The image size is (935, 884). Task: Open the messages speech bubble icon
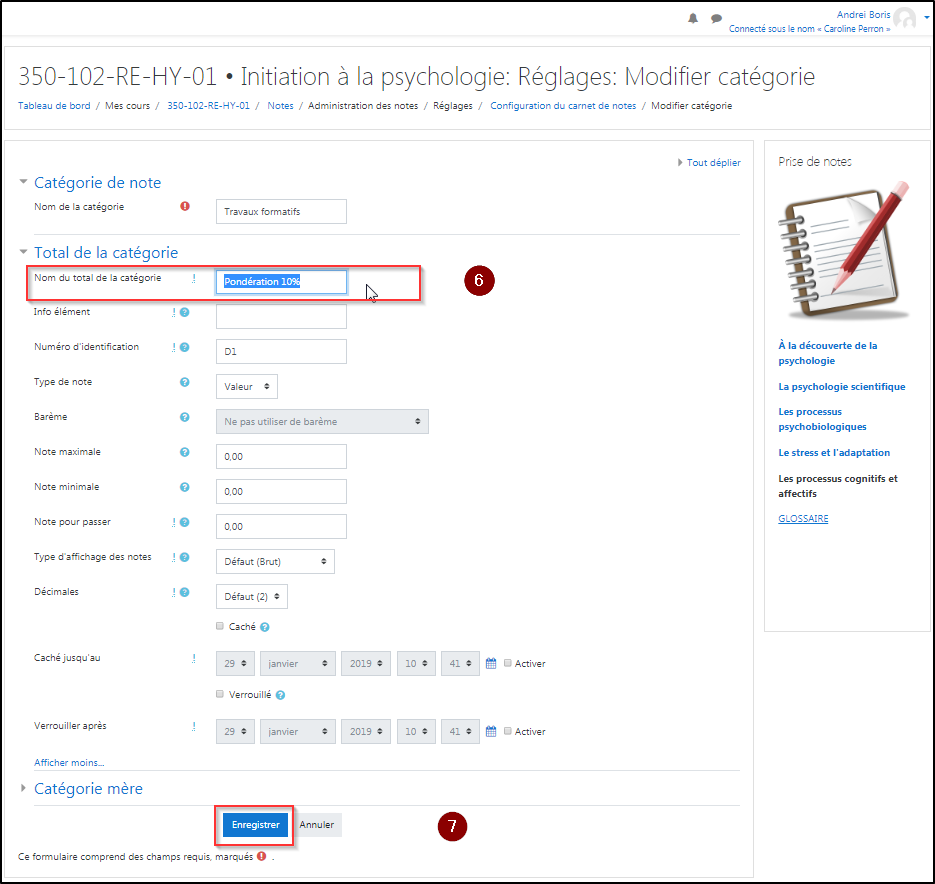coord(716,18)
